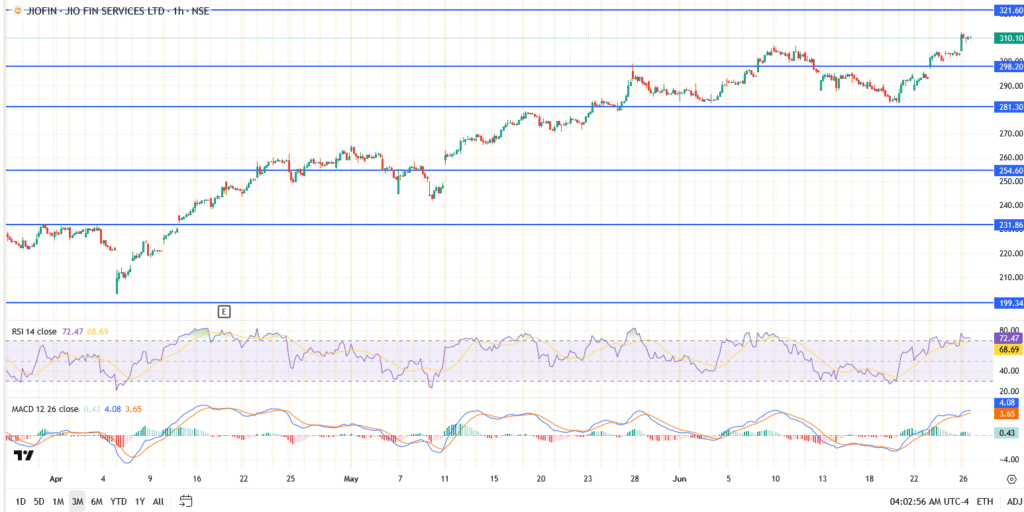This screenshot has height=512, width=1024.
Task: Display All available history range
Action: 158,501
